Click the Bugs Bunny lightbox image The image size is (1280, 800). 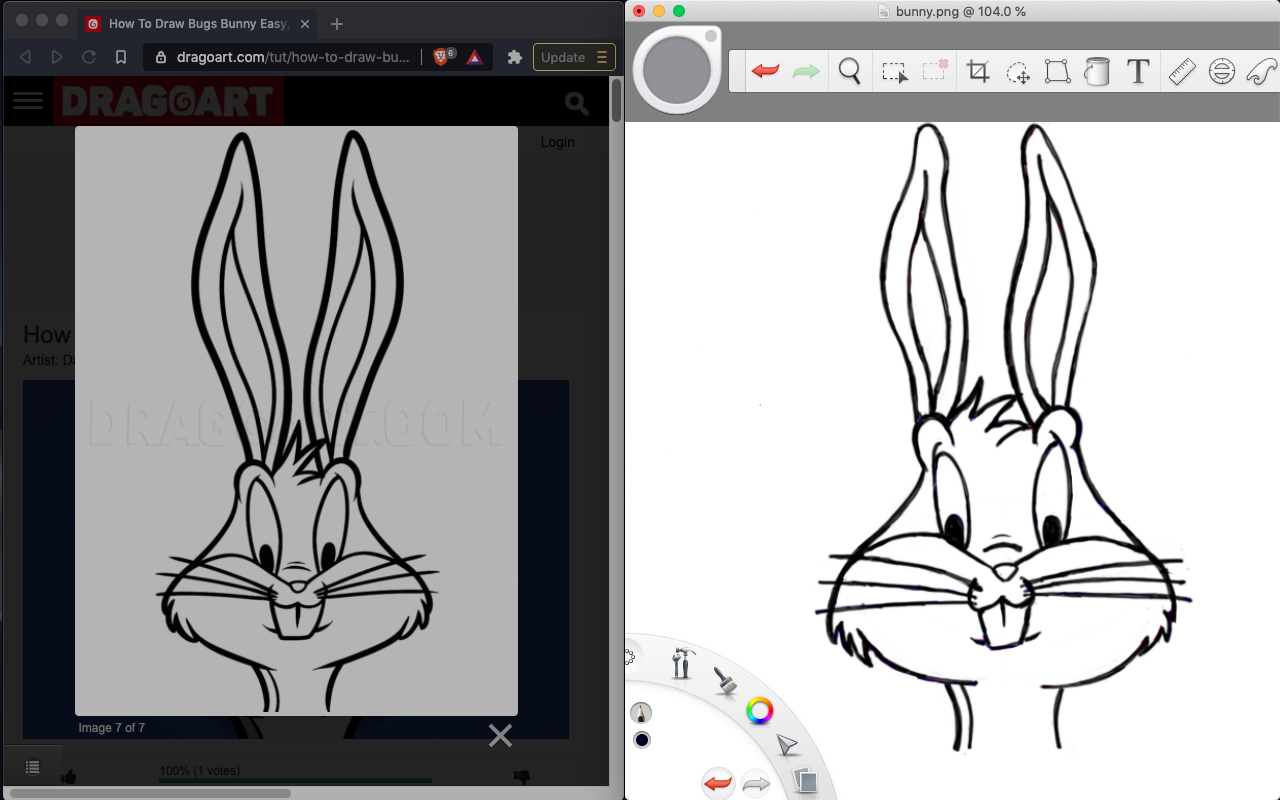click(296, 420)
